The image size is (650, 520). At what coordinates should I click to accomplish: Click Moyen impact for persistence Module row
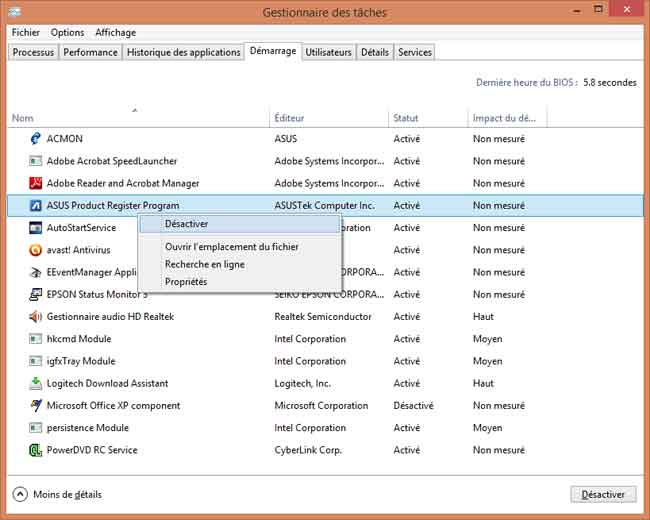tap(488, 428)
